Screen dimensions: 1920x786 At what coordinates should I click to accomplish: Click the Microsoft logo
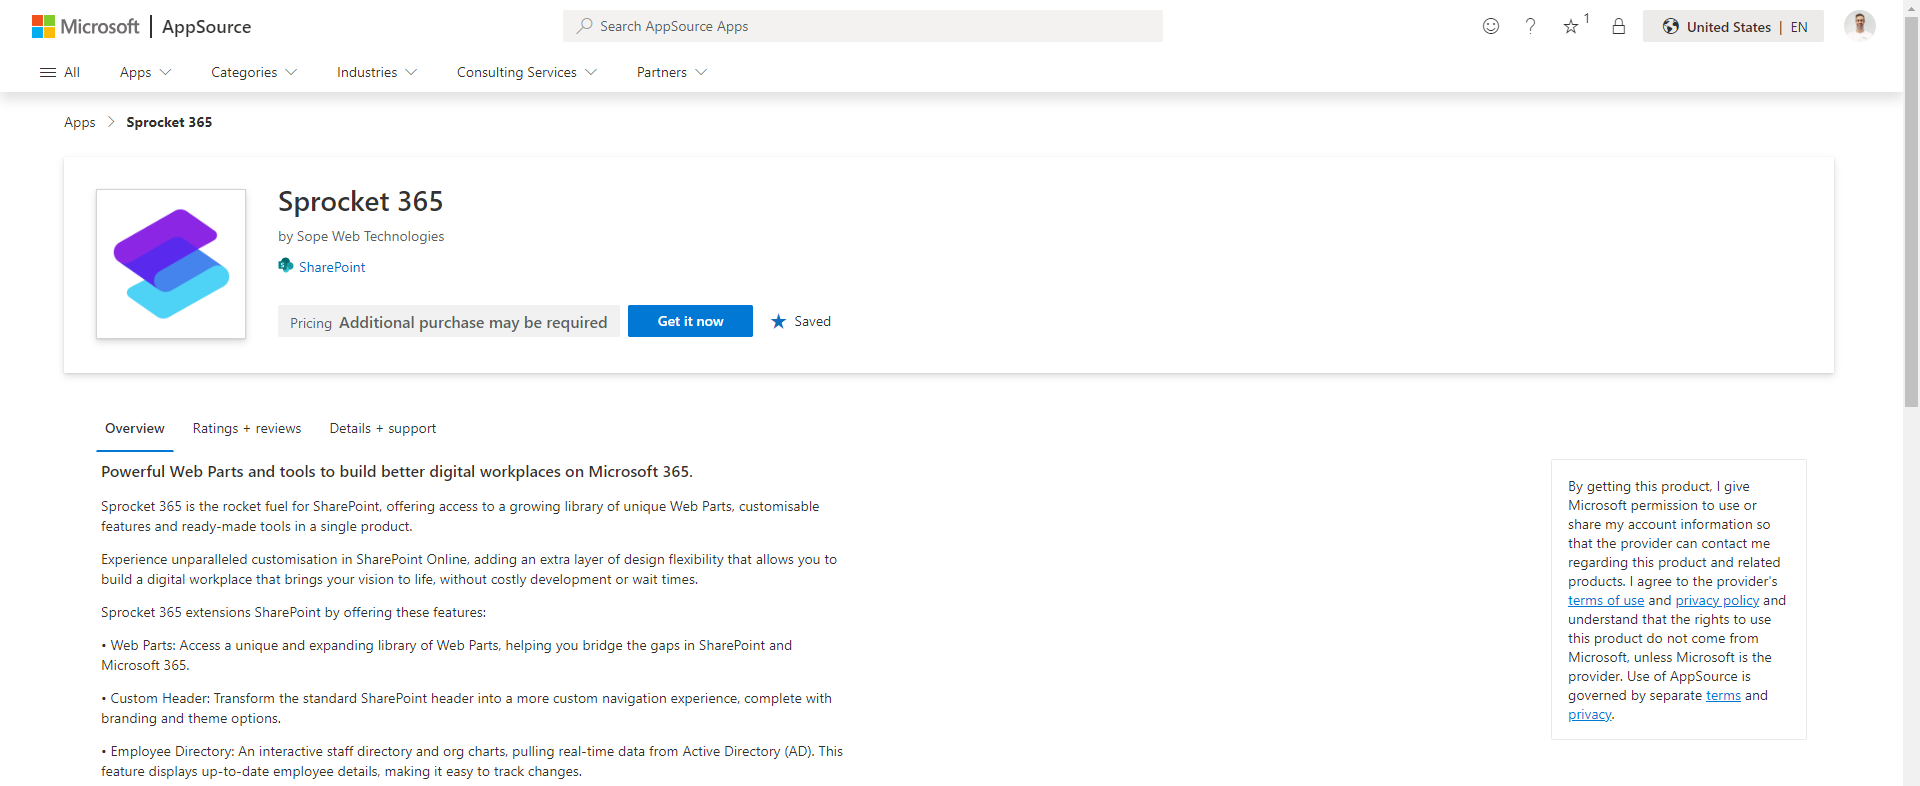click(85, 26)
